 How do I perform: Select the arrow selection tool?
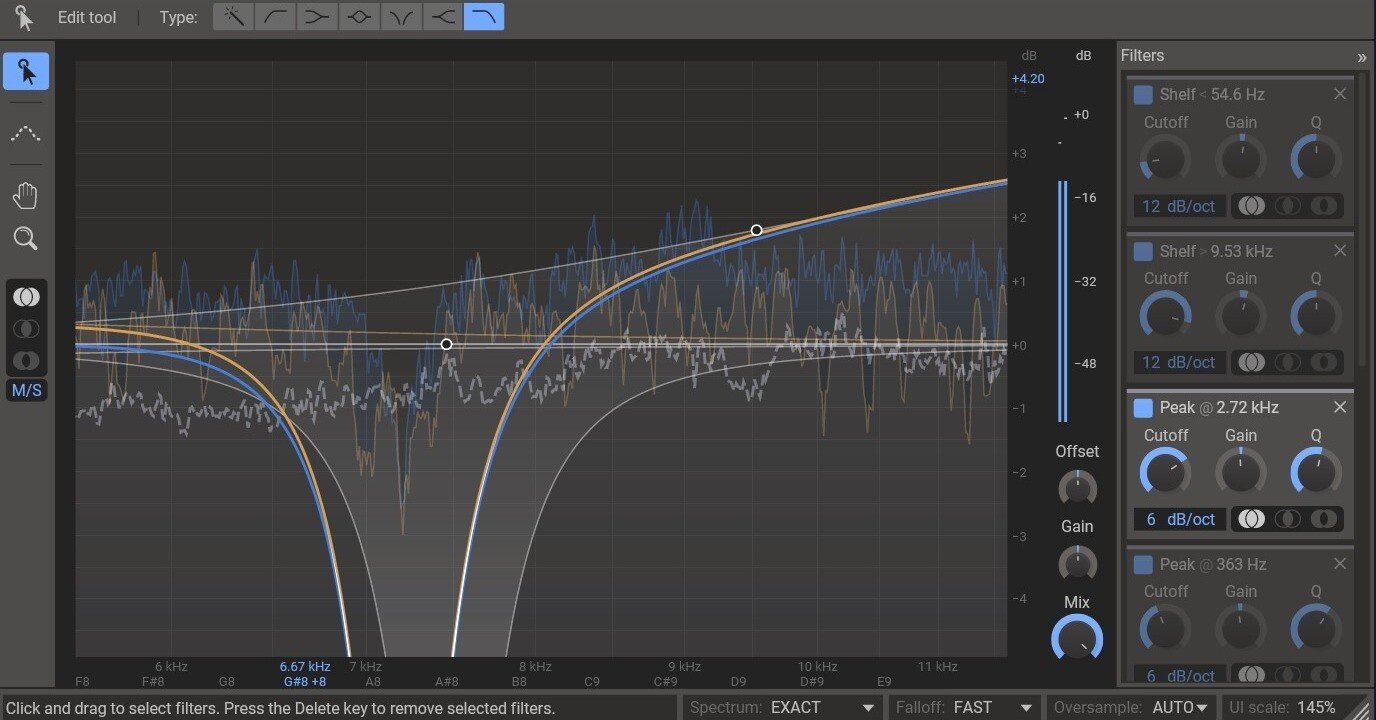click(x=25, y=71)
